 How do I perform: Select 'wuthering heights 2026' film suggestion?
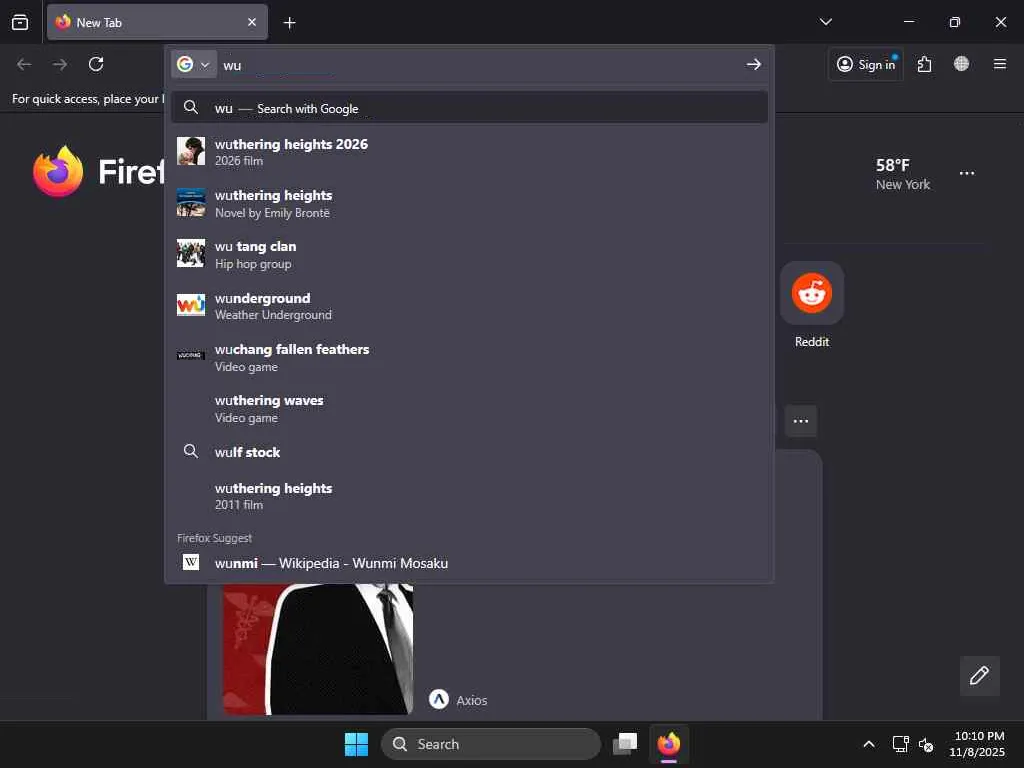469,152
